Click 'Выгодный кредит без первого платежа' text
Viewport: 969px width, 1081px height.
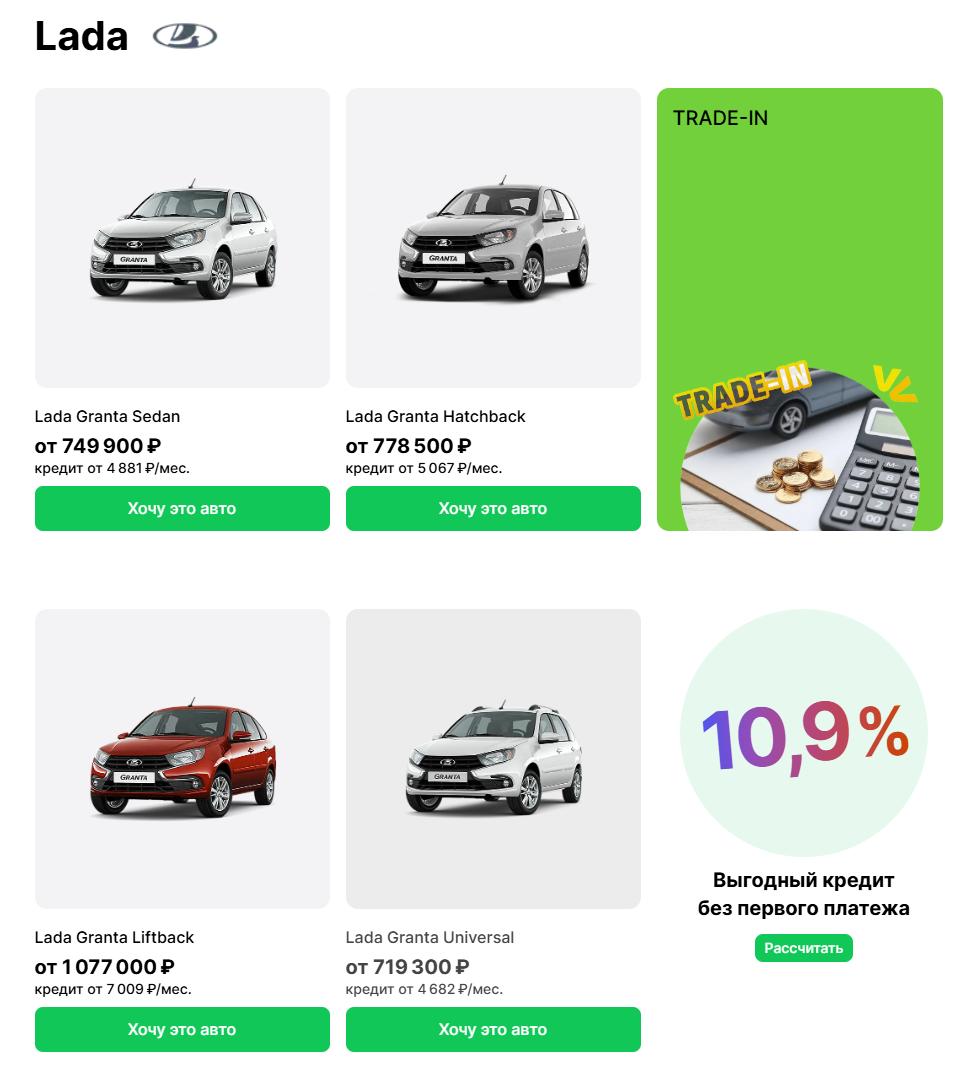pyautogui.click(x=804, y=894)
